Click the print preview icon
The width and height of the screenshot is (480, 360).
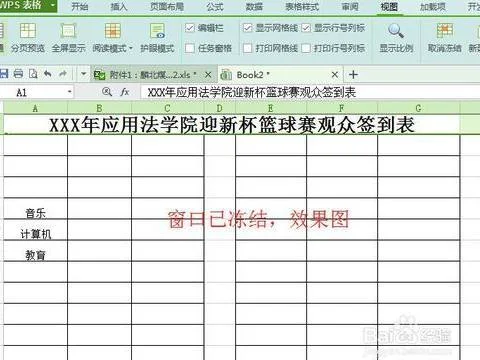click(x=33, y=74)
